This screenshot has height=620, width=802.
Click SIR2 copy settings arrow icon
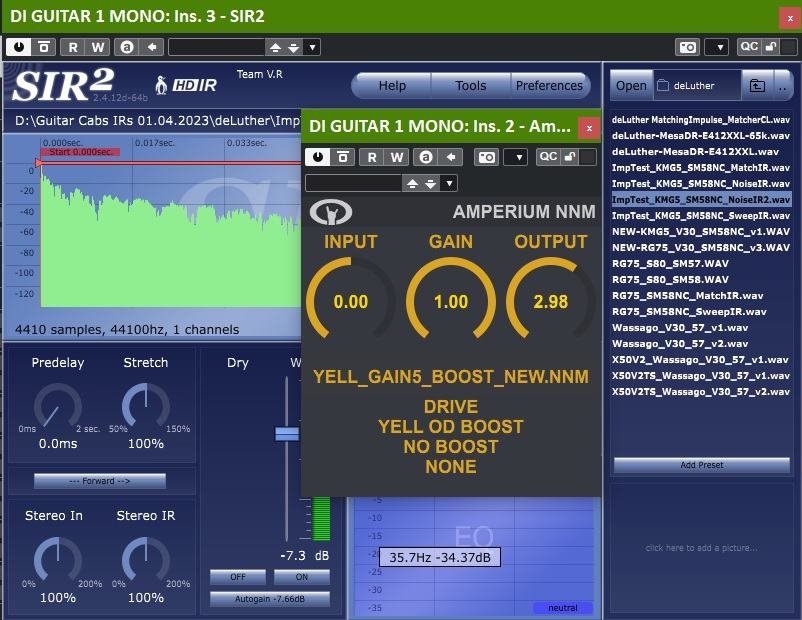151,47
